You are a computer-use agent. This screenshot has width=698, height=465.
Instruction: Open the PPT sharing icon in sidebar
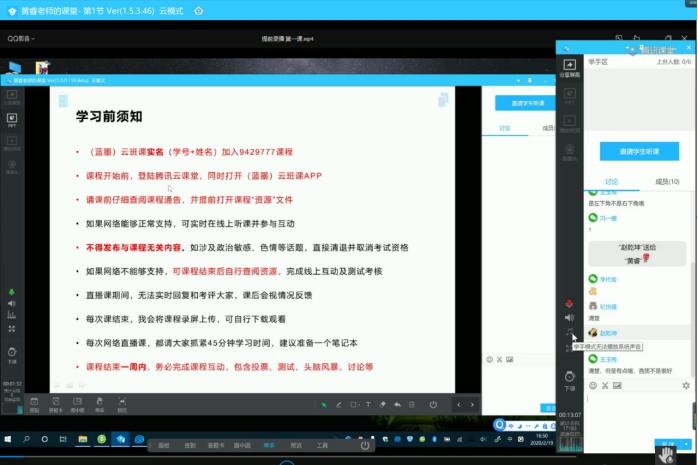(x=570, y=95)
